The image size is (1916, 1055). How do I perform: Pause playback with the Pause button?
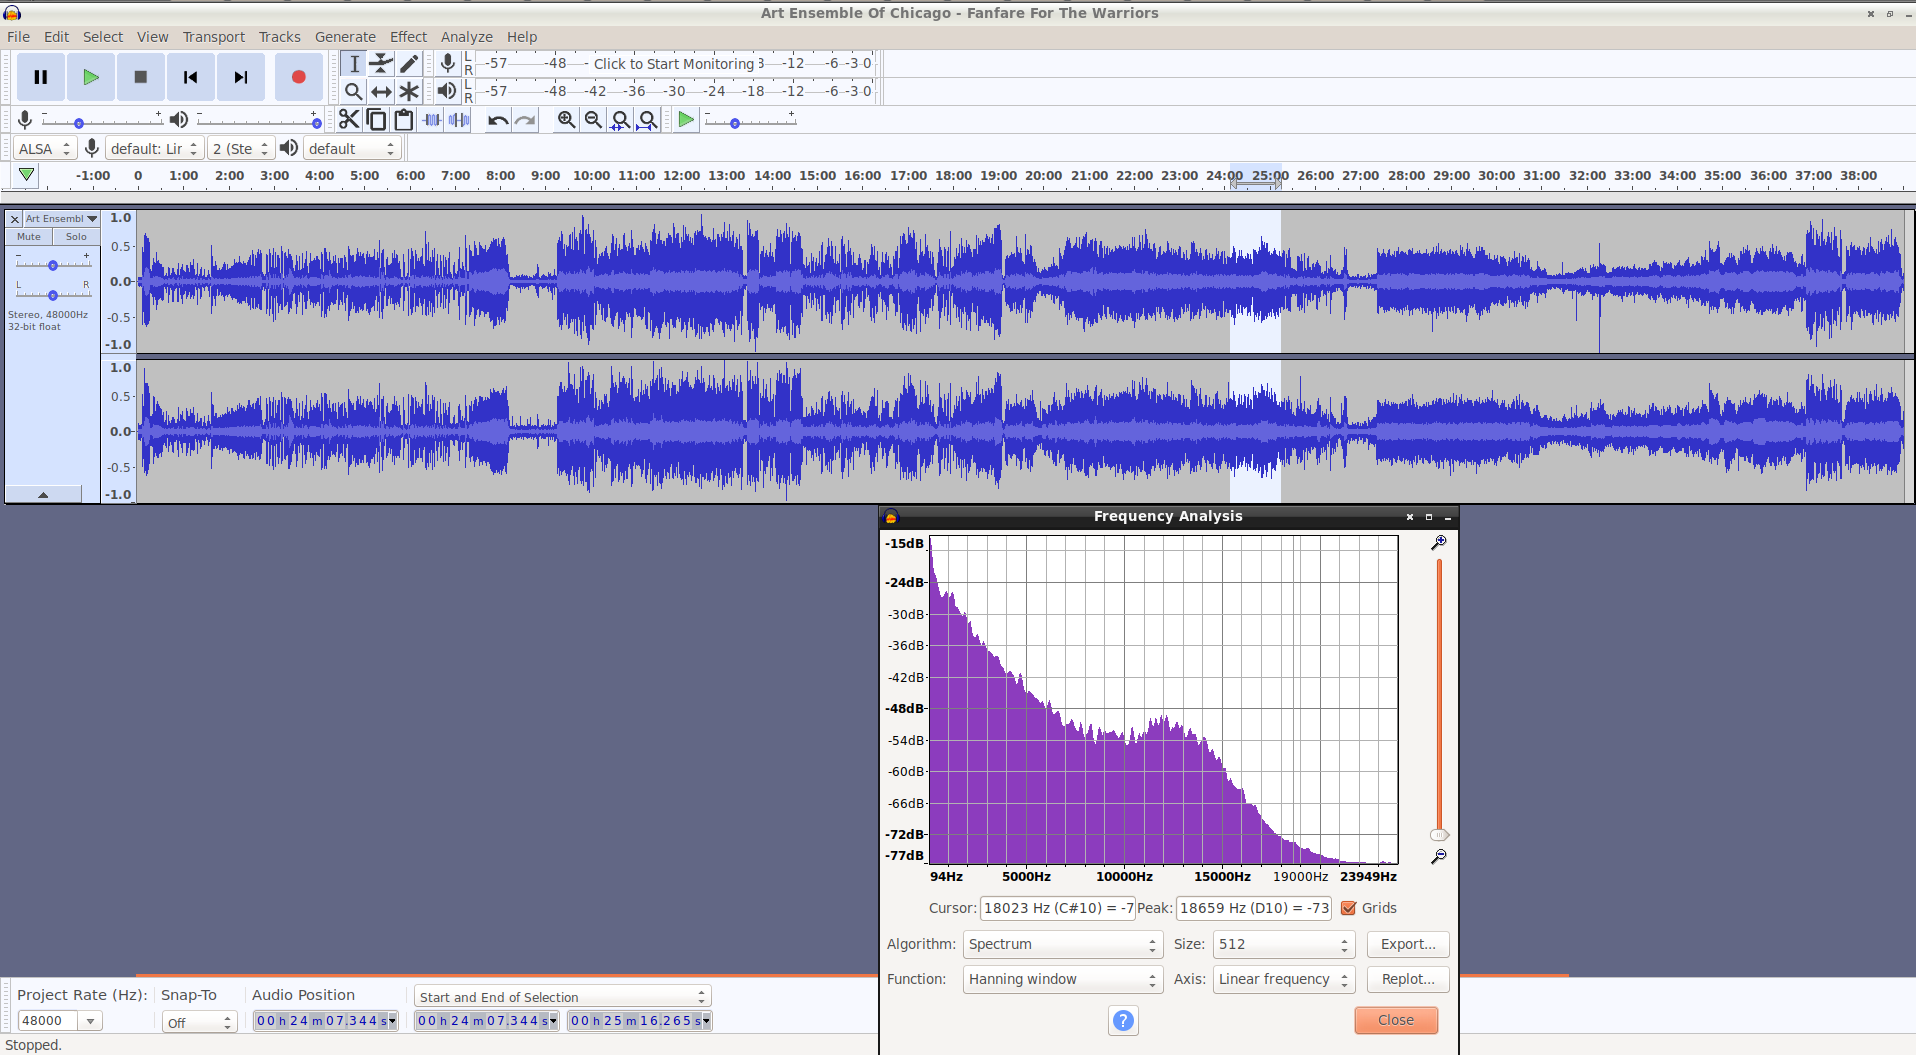click(41, 77)
